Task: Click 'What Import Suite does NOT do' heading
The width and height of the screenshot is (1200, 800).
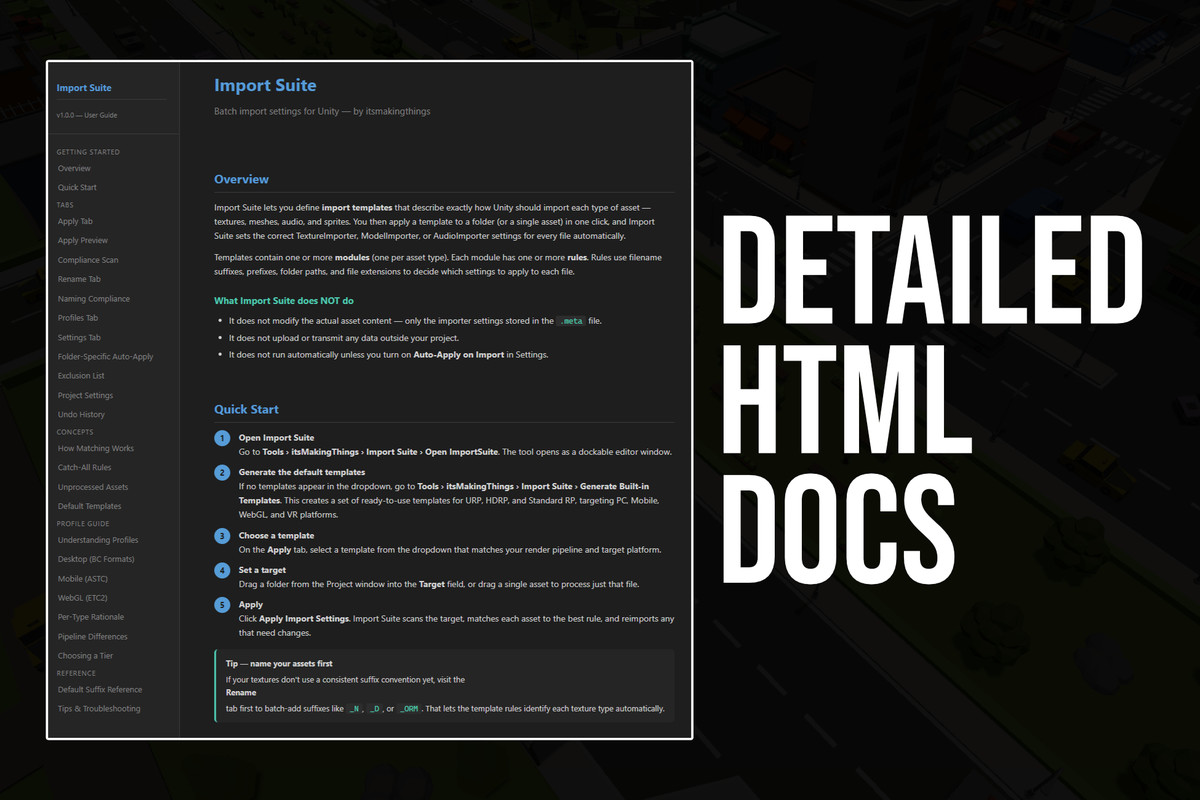Action: coord(284,300)
